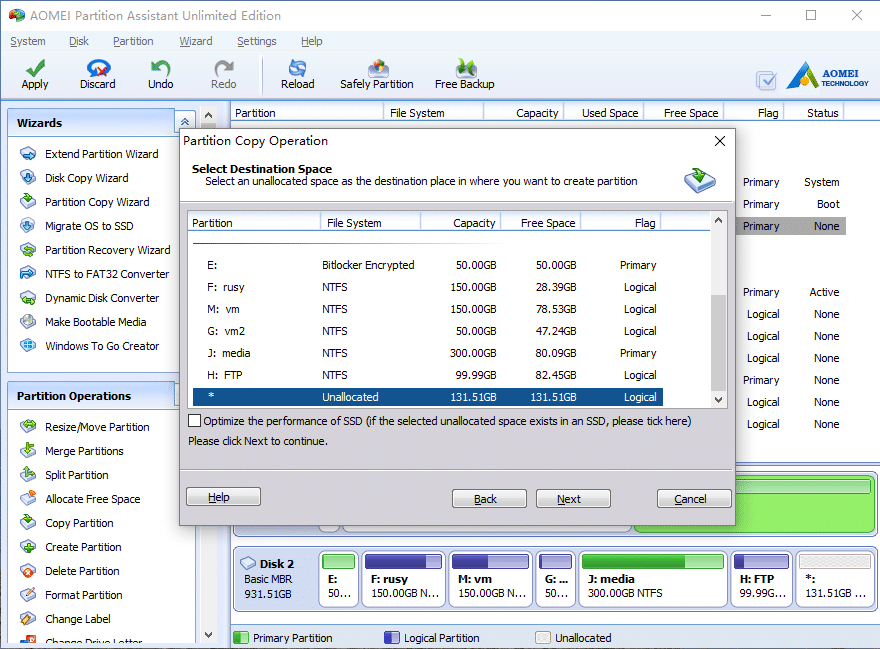Select the G: vm2 partition row

tap(428, 331)
